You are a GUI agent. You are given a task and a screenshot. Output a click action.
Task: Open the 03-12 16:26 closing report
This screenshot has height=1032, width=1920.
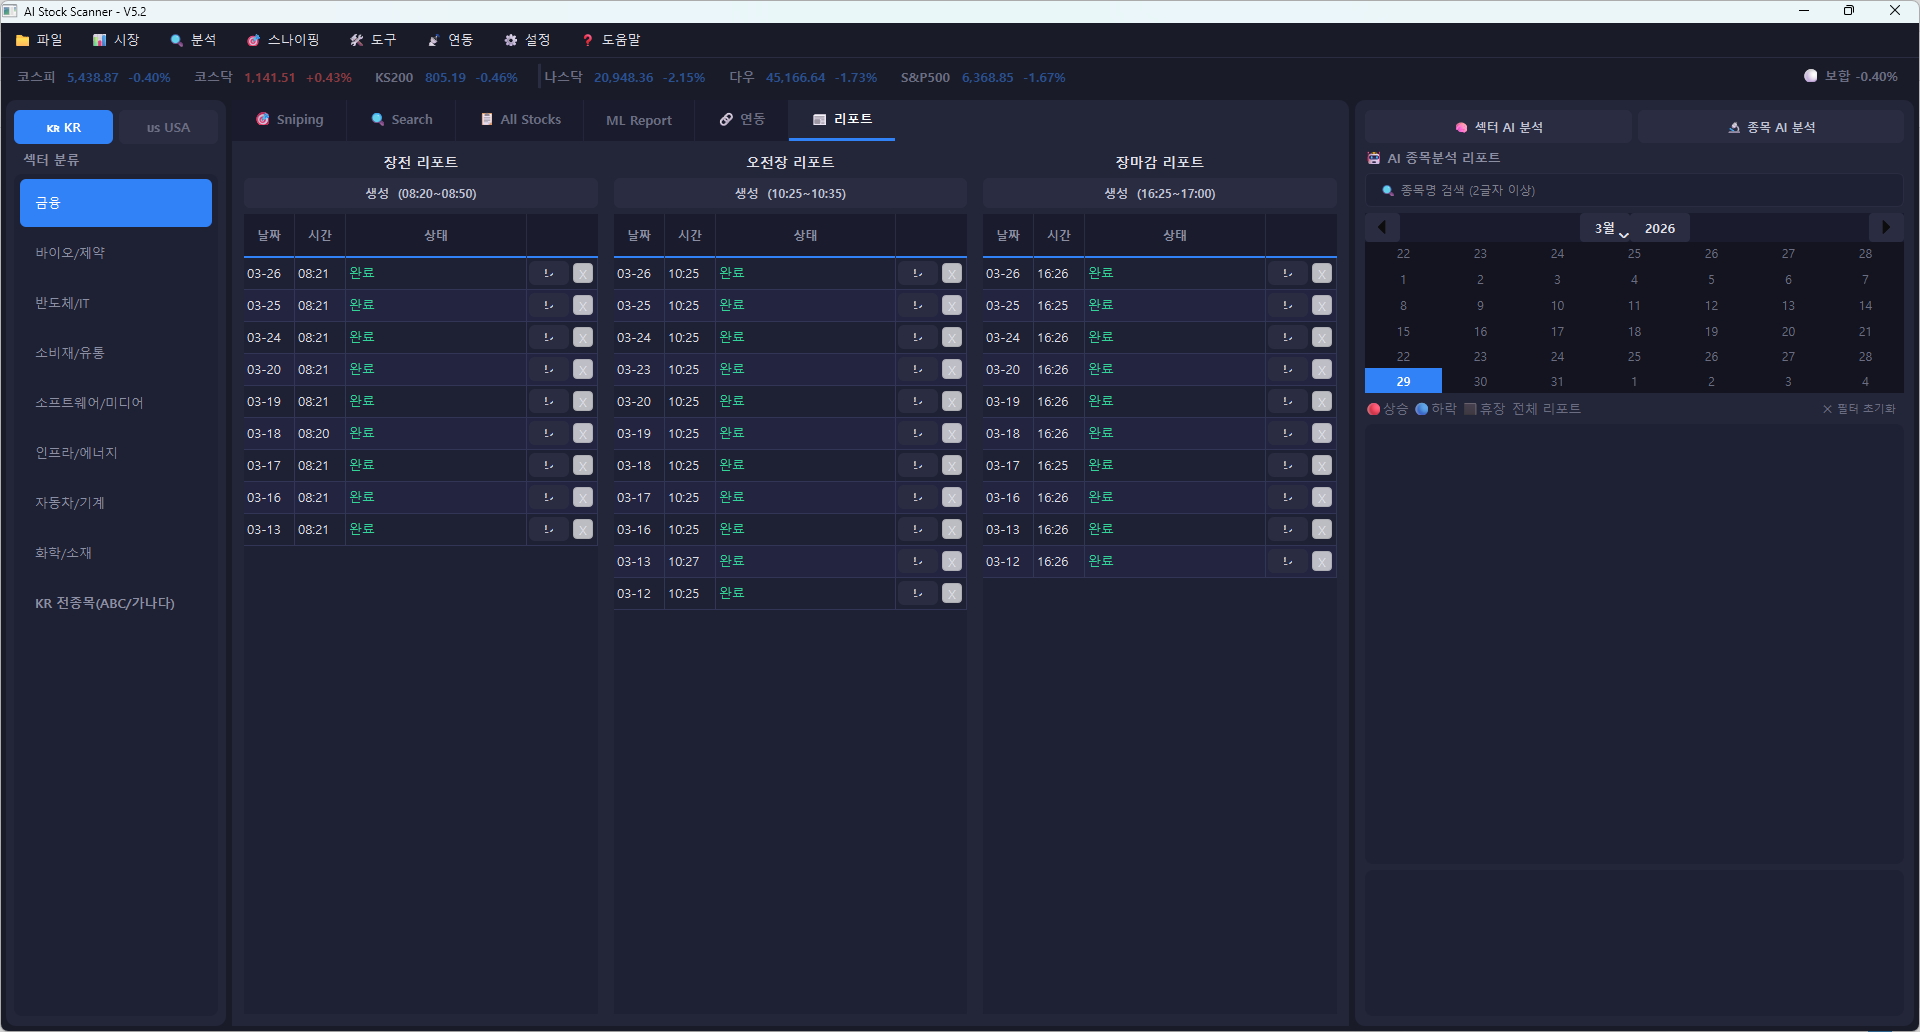(x=1287, y=561)
